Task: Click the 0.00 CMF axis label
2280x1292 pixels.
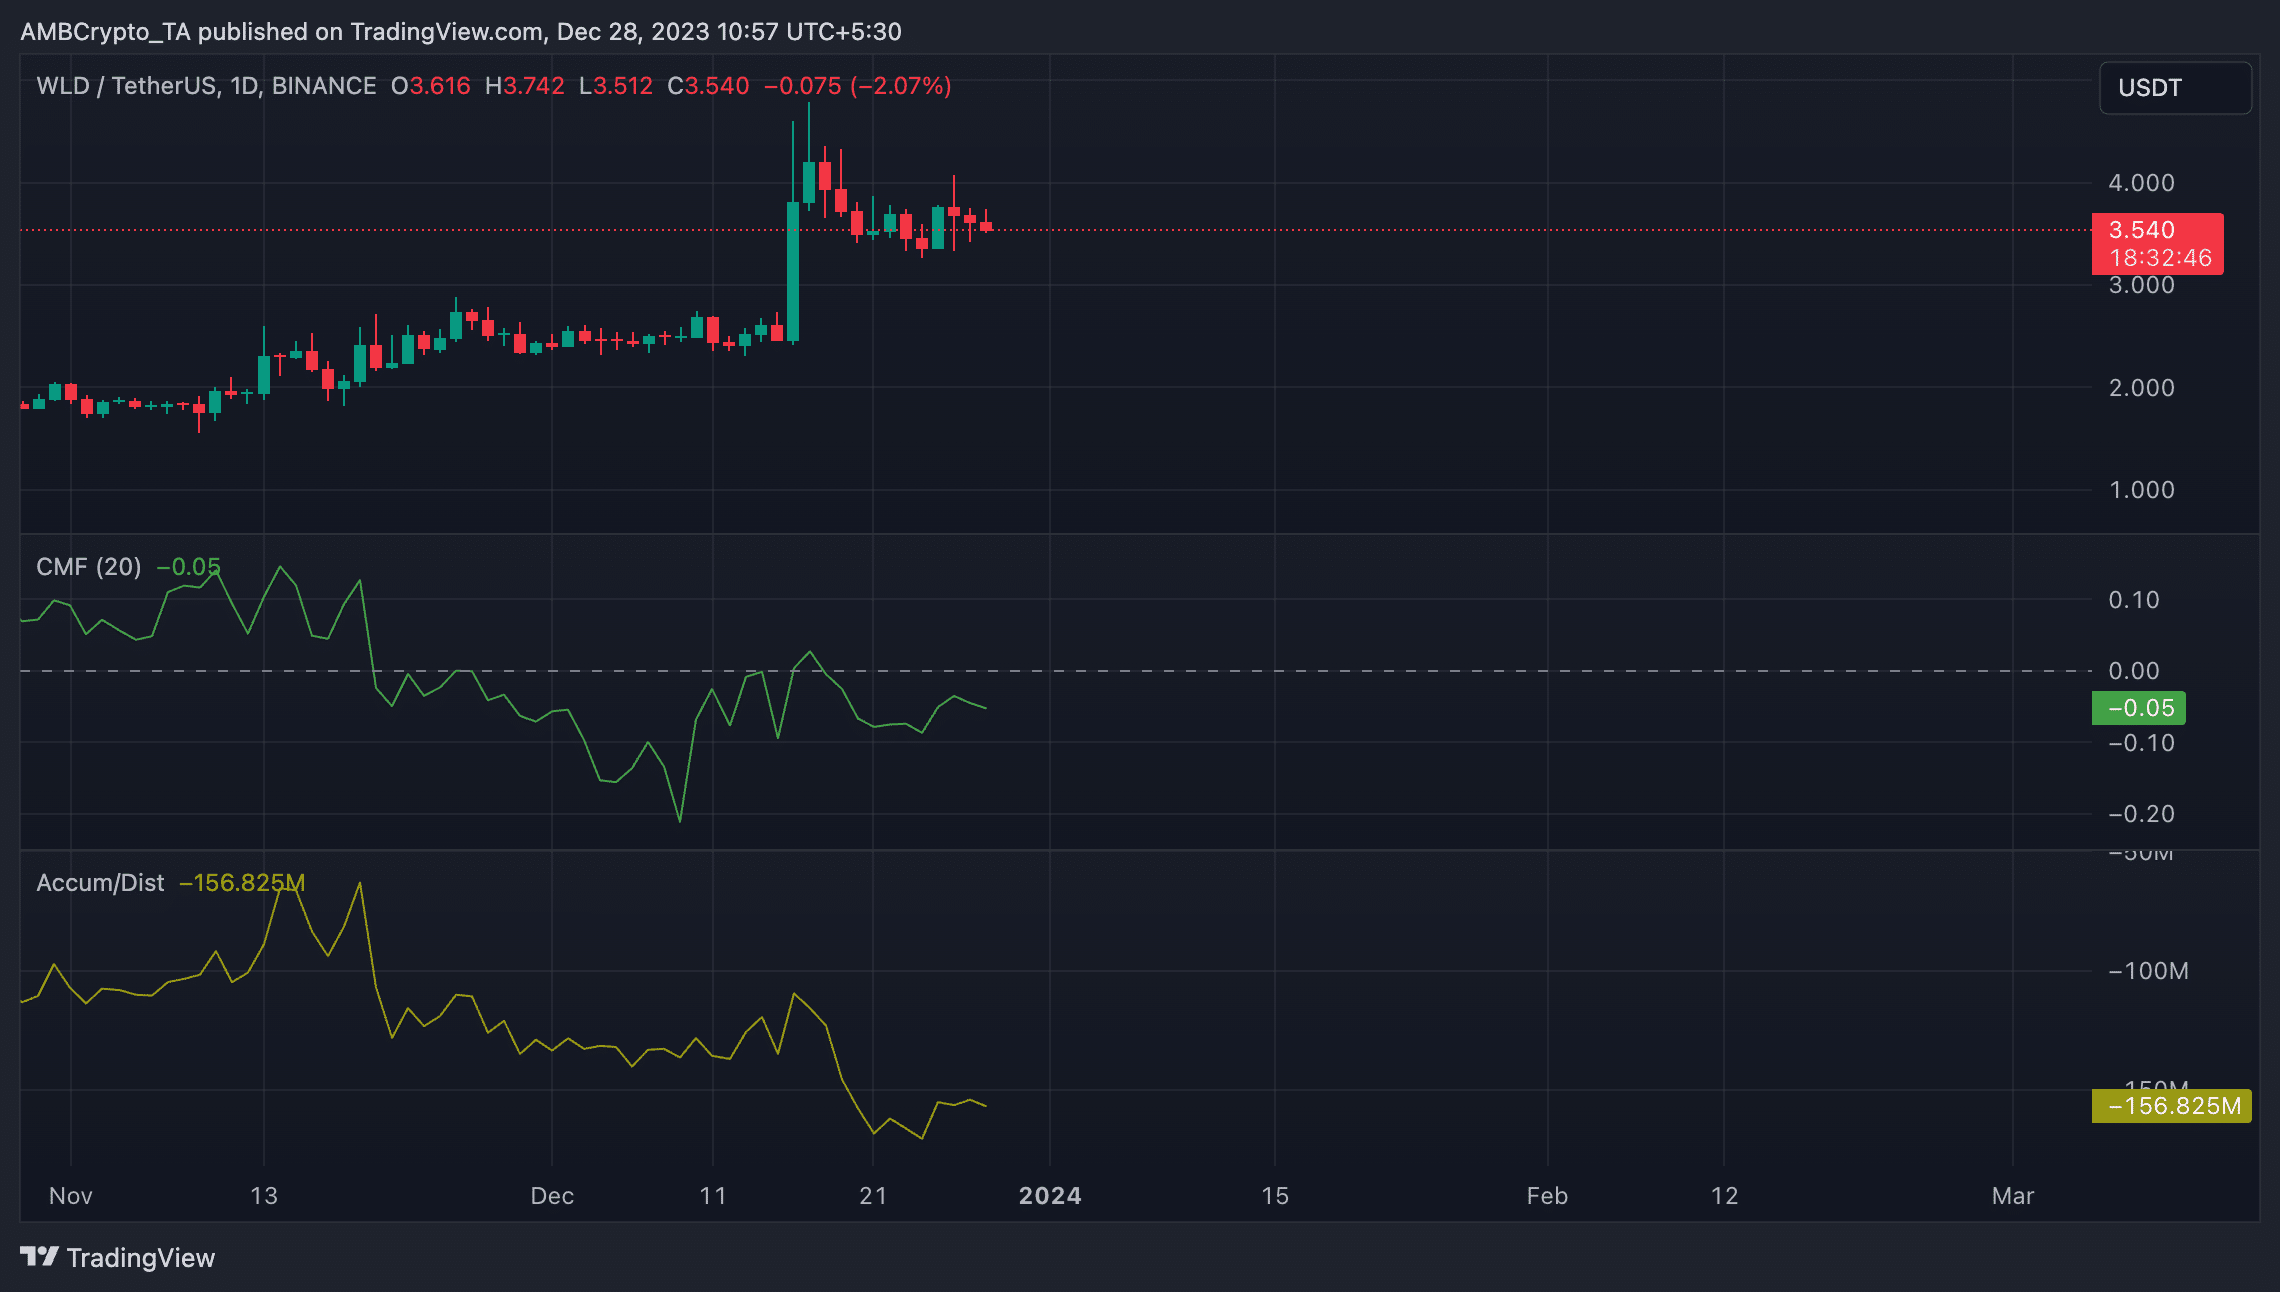Action: (2134, 671)
